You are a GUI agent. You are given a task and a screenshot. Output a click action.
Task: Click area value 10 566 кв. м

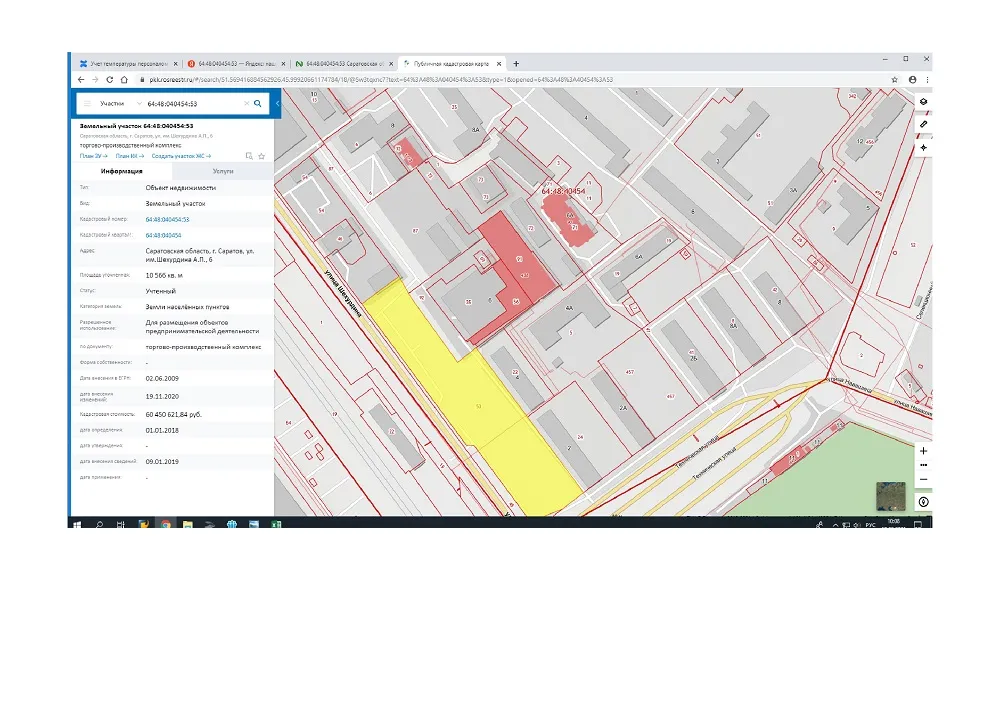[x=165, y=276]
